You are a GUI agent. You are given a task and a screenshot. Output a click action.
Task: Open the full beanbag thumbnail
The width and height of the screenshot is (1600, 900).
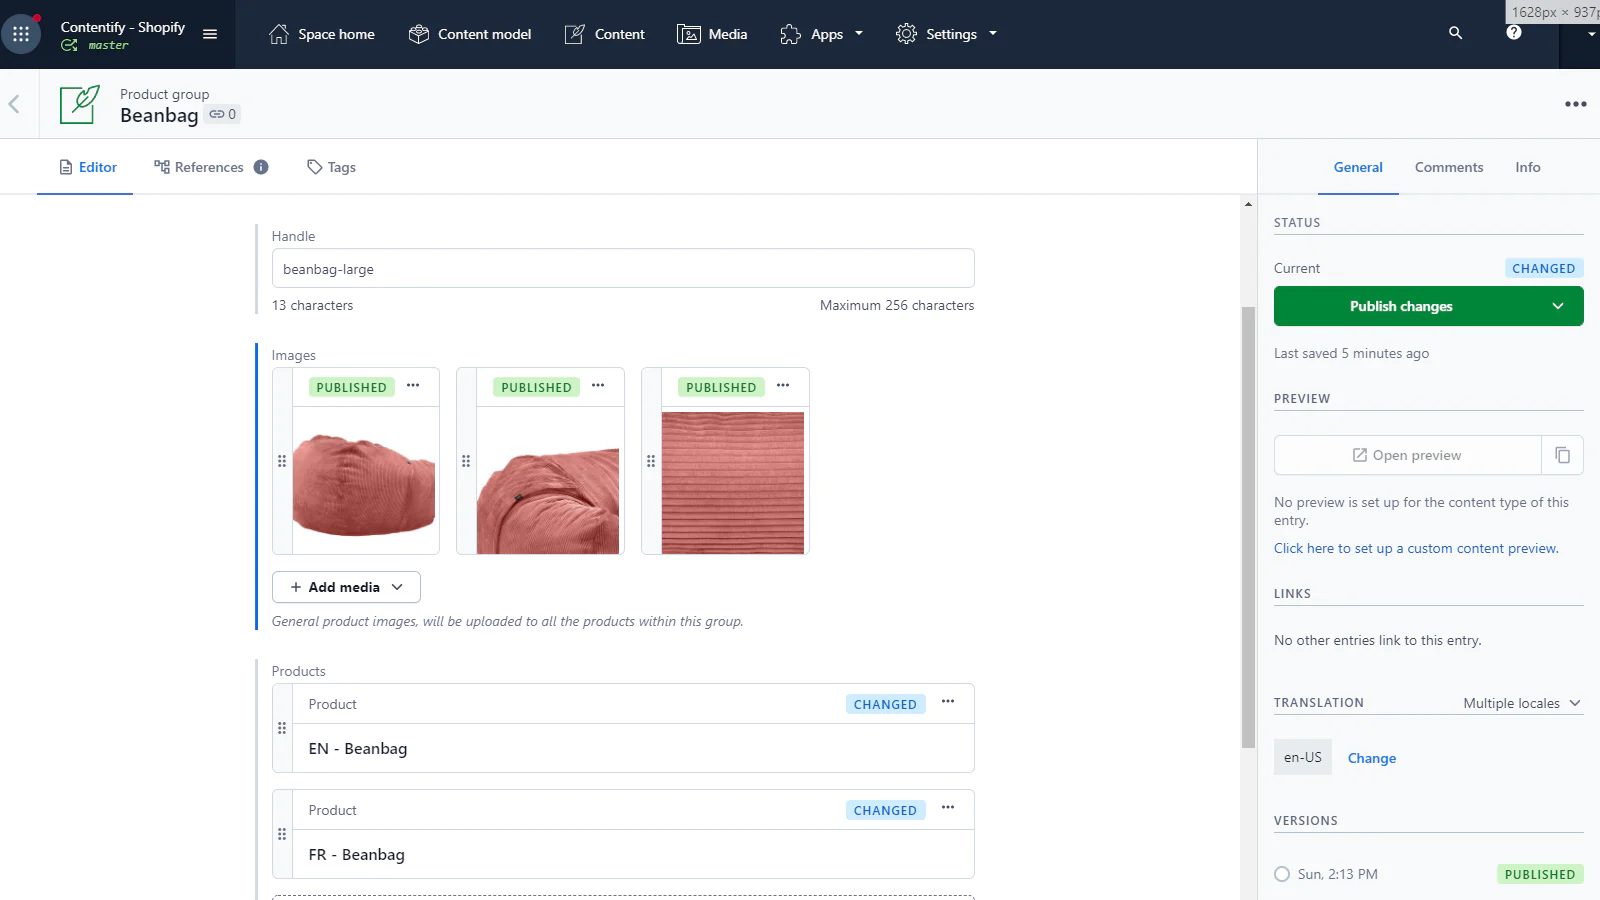click(364, 482)
